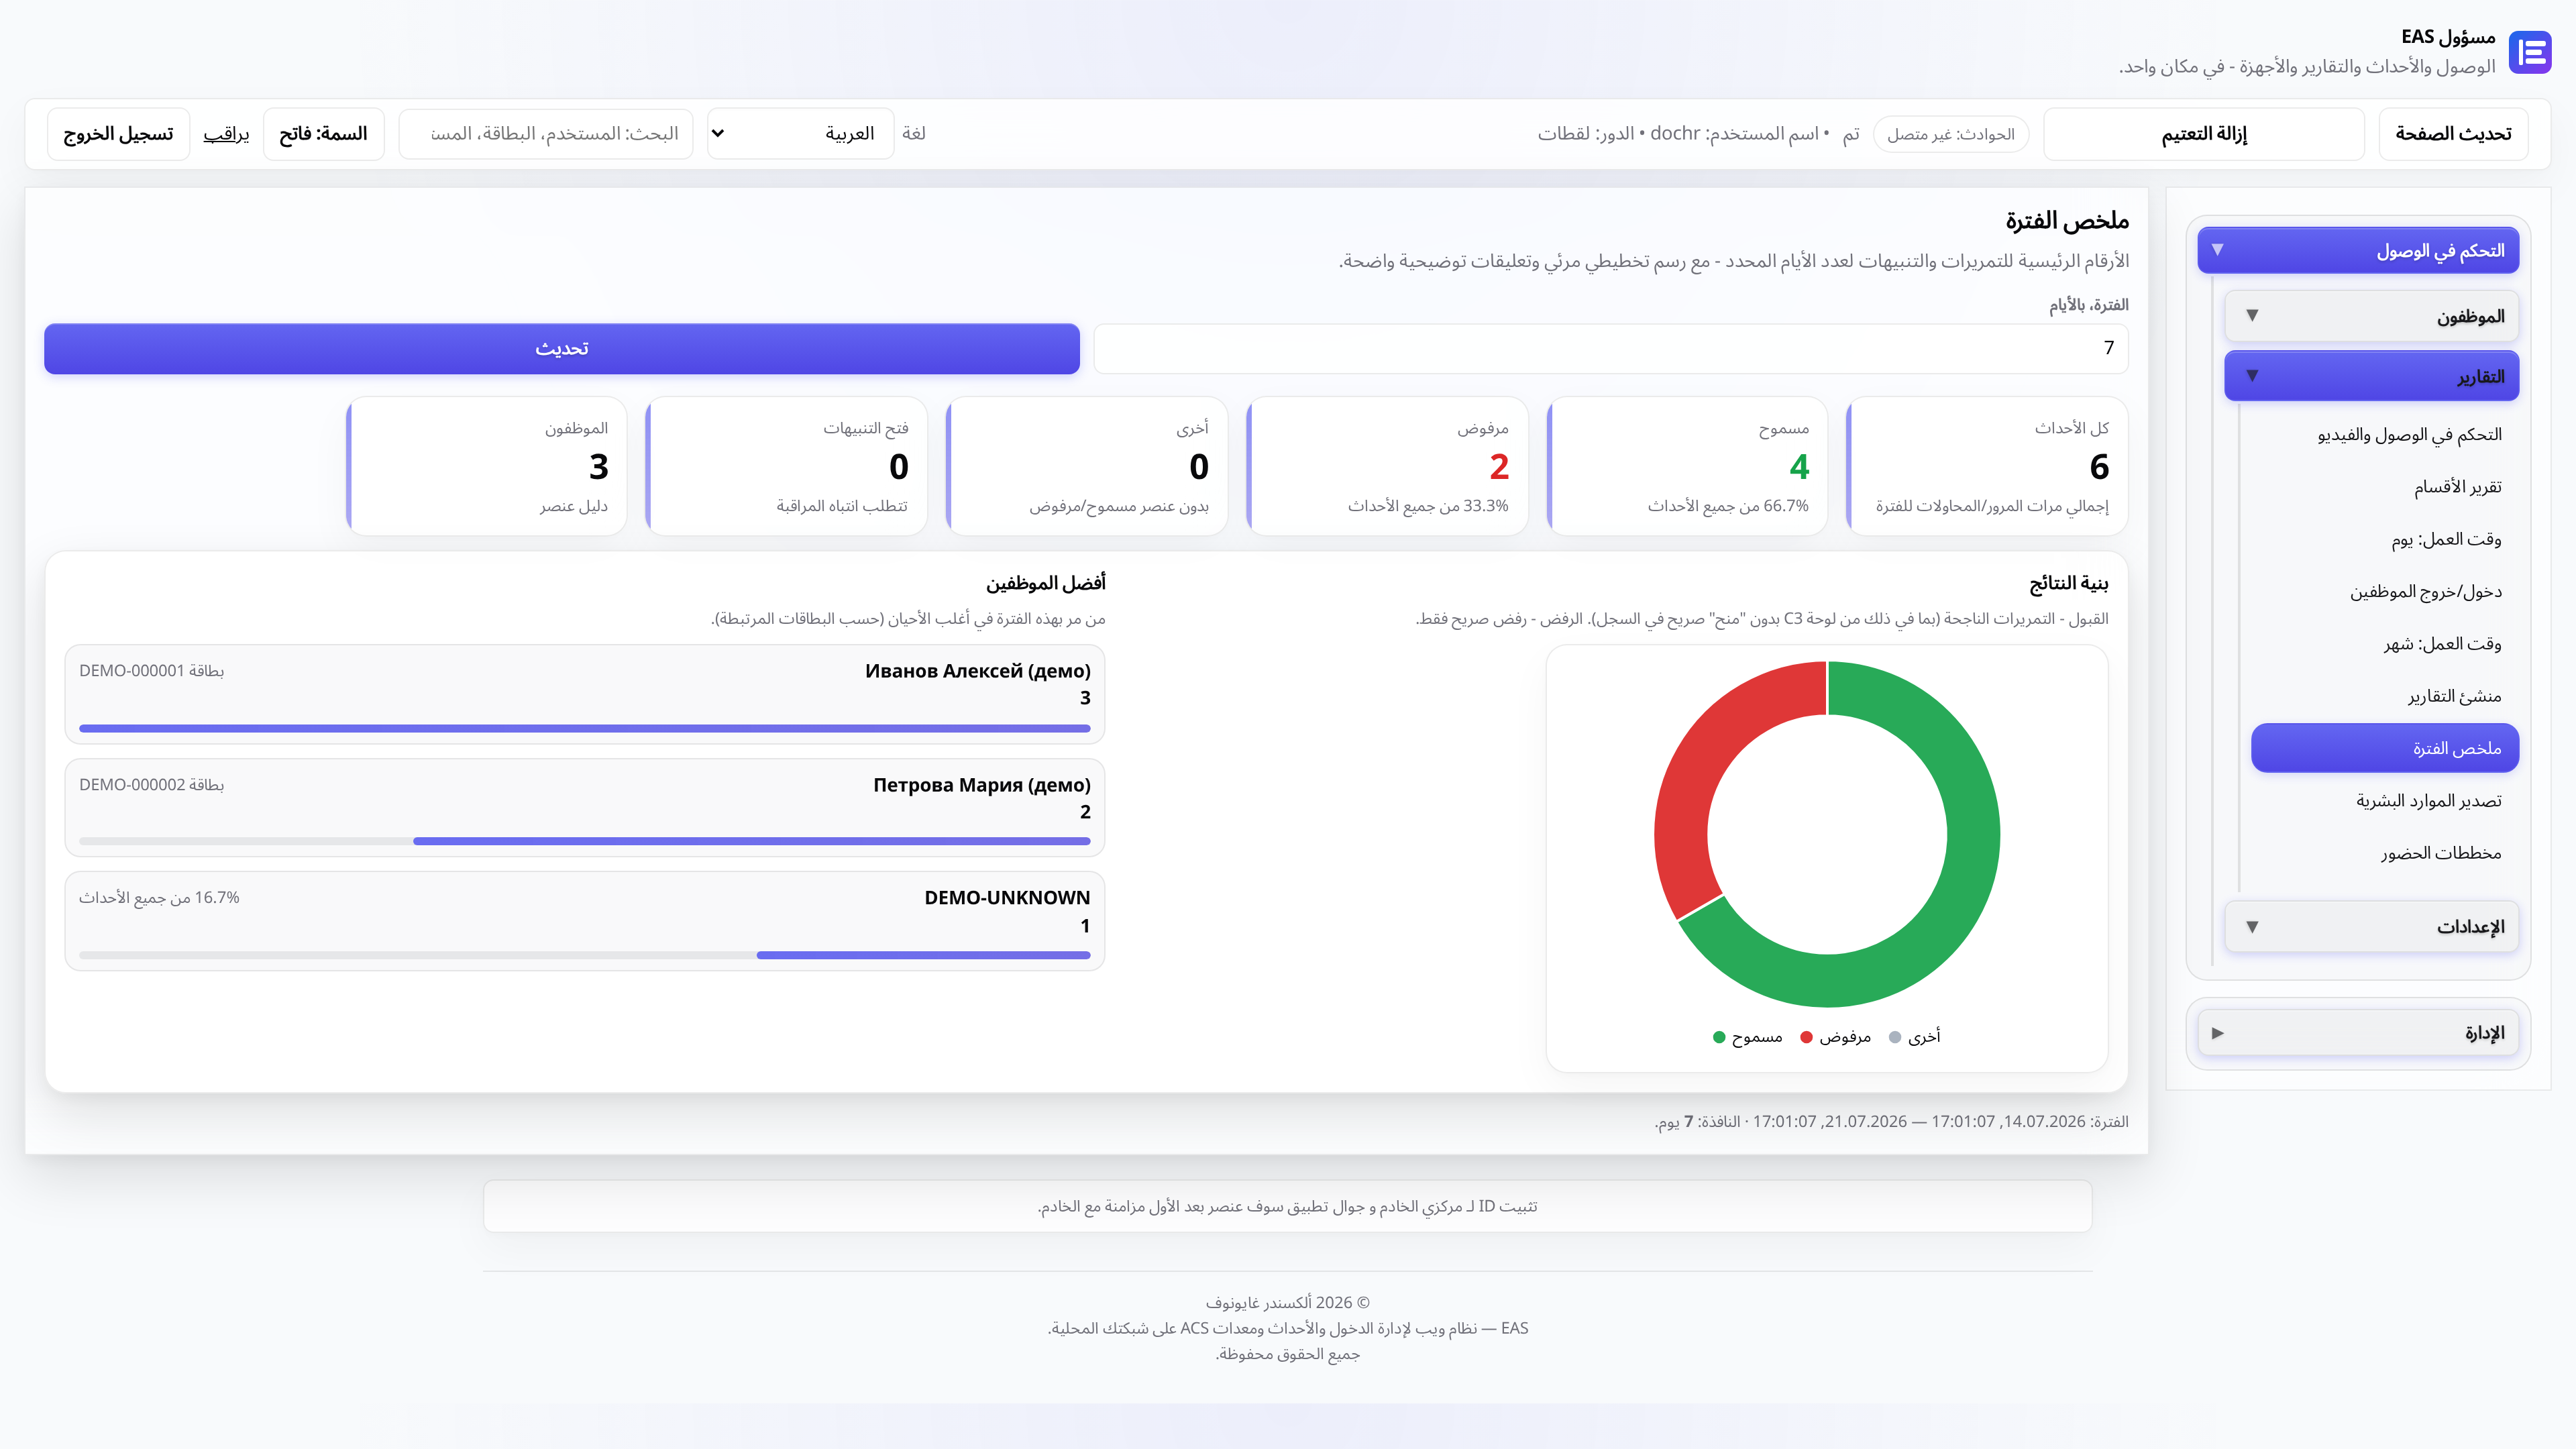The height and width of the screenshot is (1449, 2576).
Task: Select the DEMO-UNKNOWN row title
Action: pyautogui.click(x=1007, y=898)
